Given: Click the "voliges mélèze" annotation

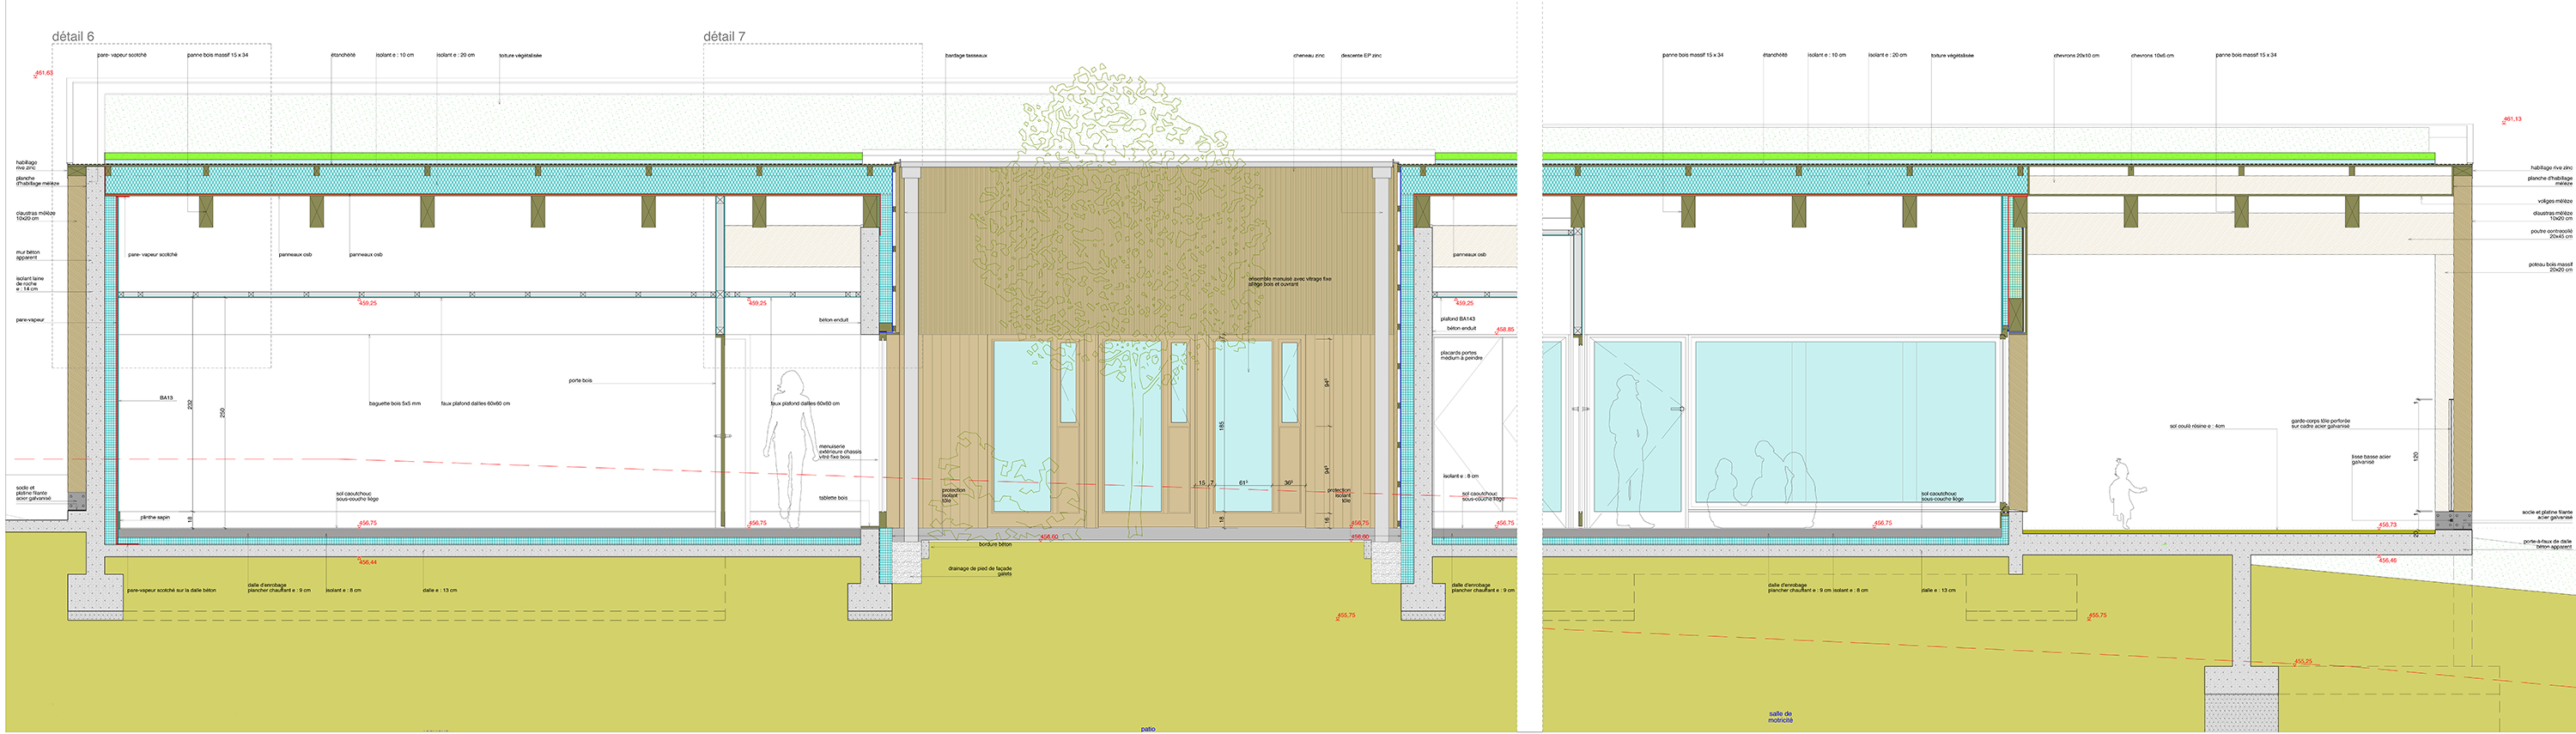Looking at the screenshot, I should pyautogui.click(x=2555, y=201).
